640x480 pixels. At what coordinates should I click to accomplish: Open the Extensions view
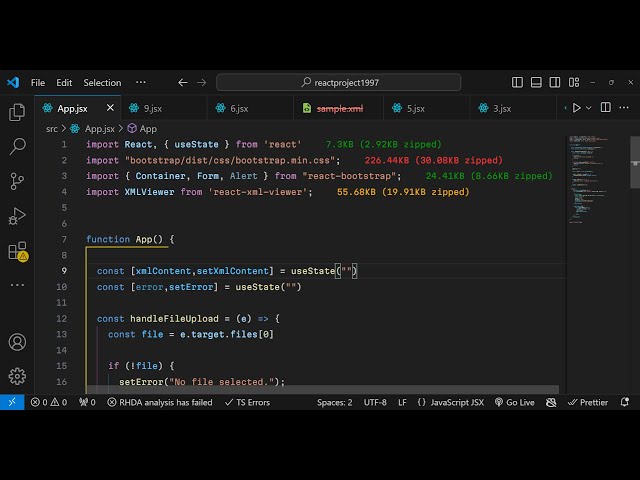pyautogui.click(x=17, y=250)
